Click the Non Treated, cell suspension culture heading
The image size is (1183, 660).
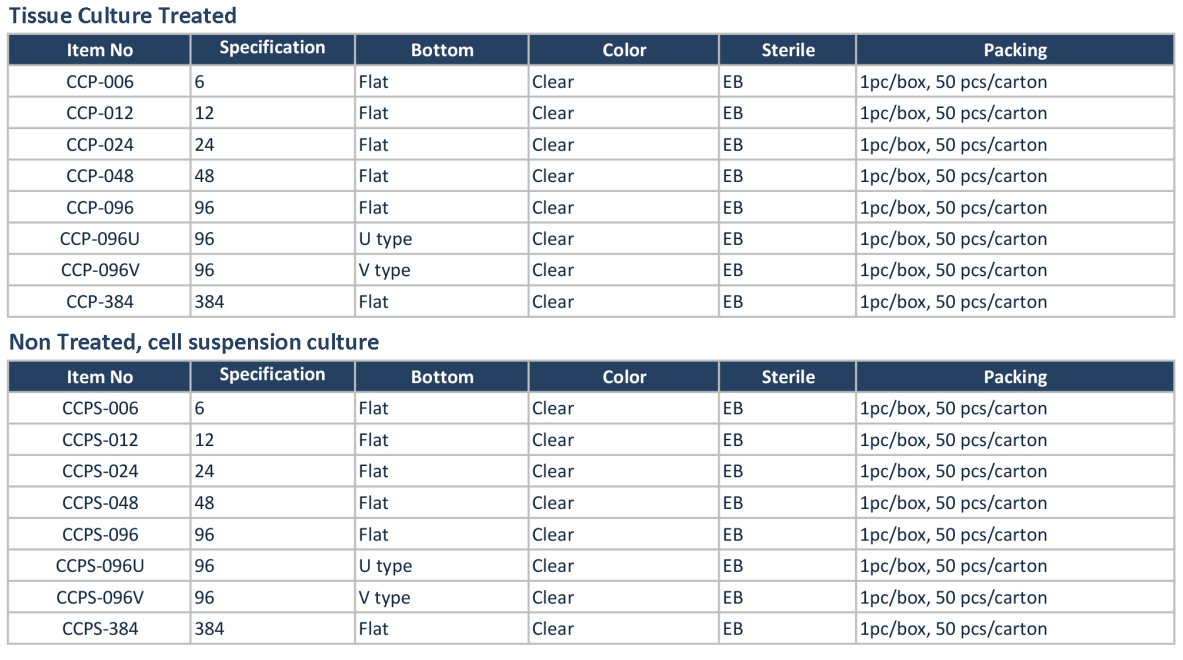coord(194,342)
